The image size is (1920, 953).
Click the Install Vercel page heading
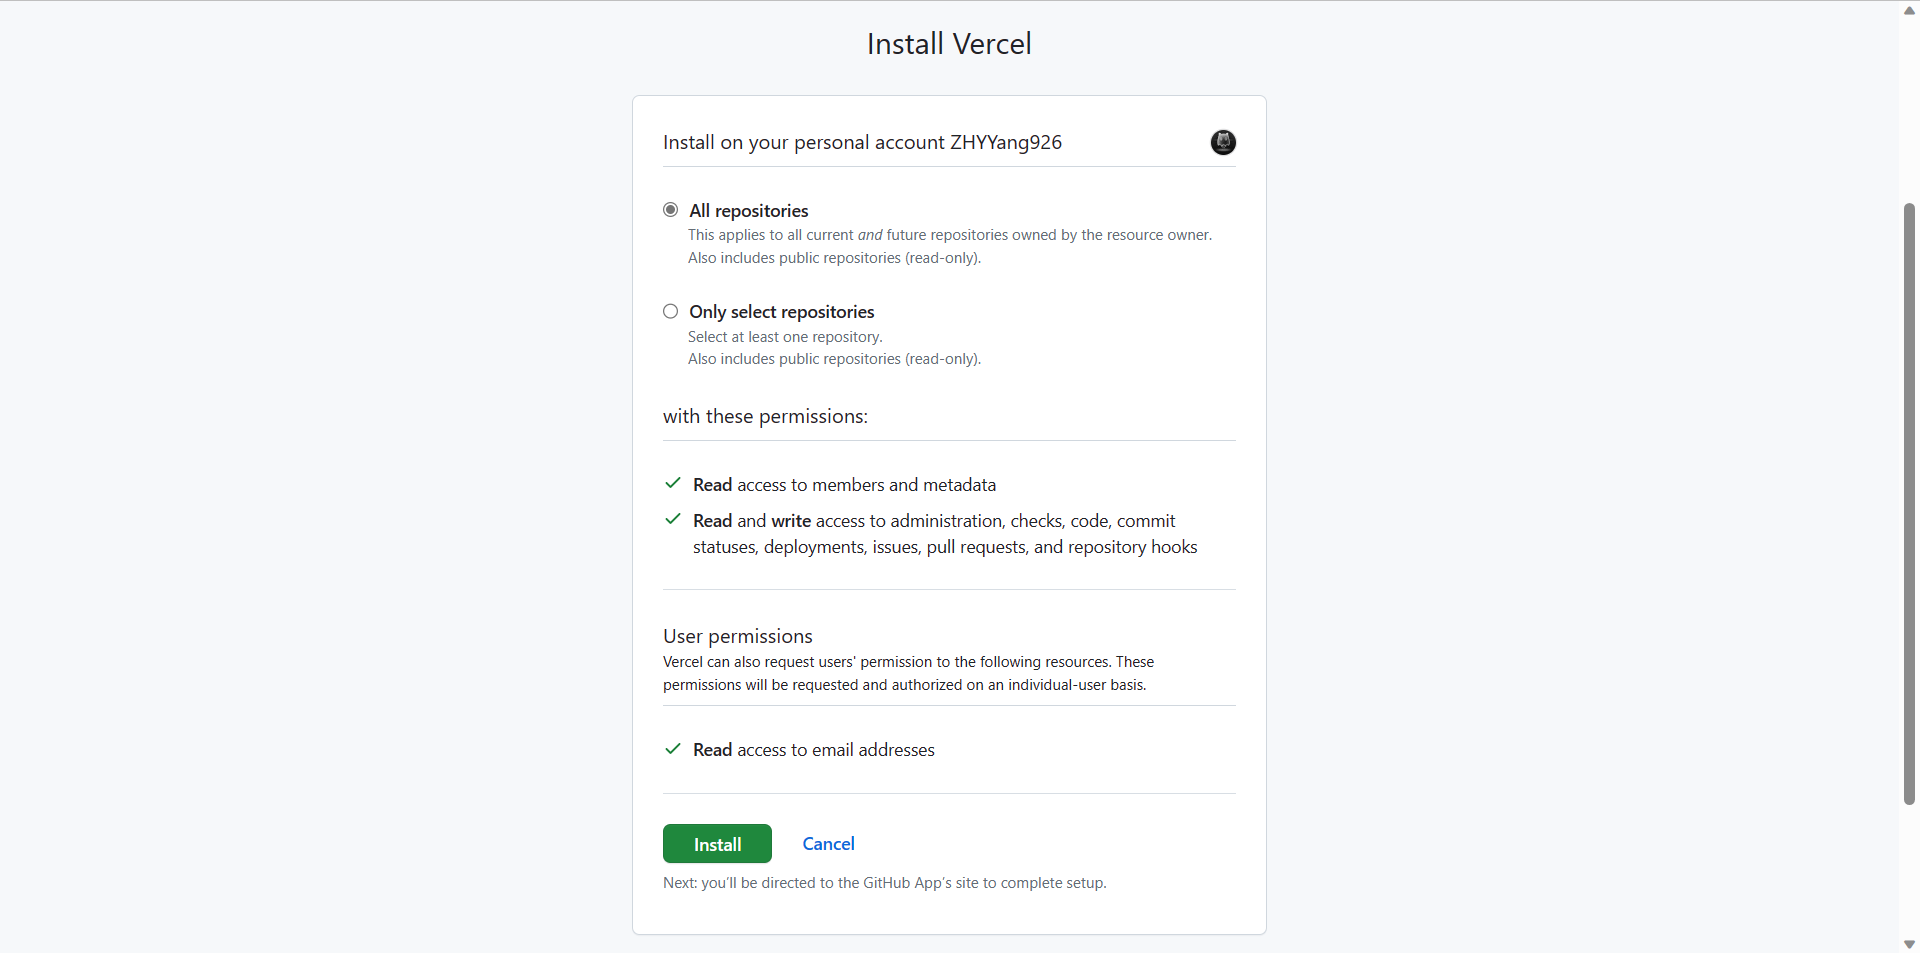(x=949, y=44)
